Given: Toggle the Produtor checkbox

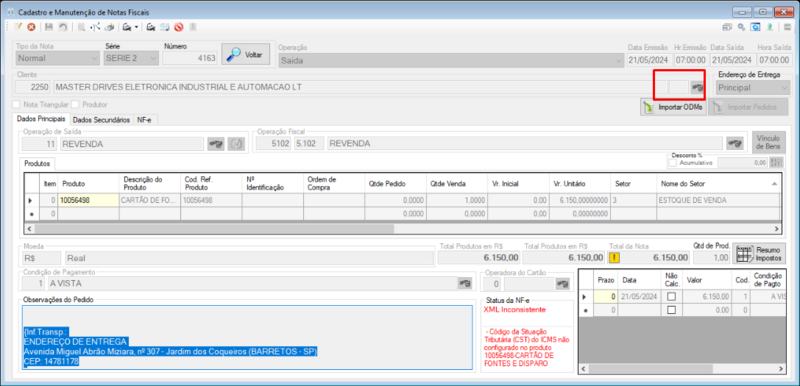Looking at the screenshot, I should (75, 104).
